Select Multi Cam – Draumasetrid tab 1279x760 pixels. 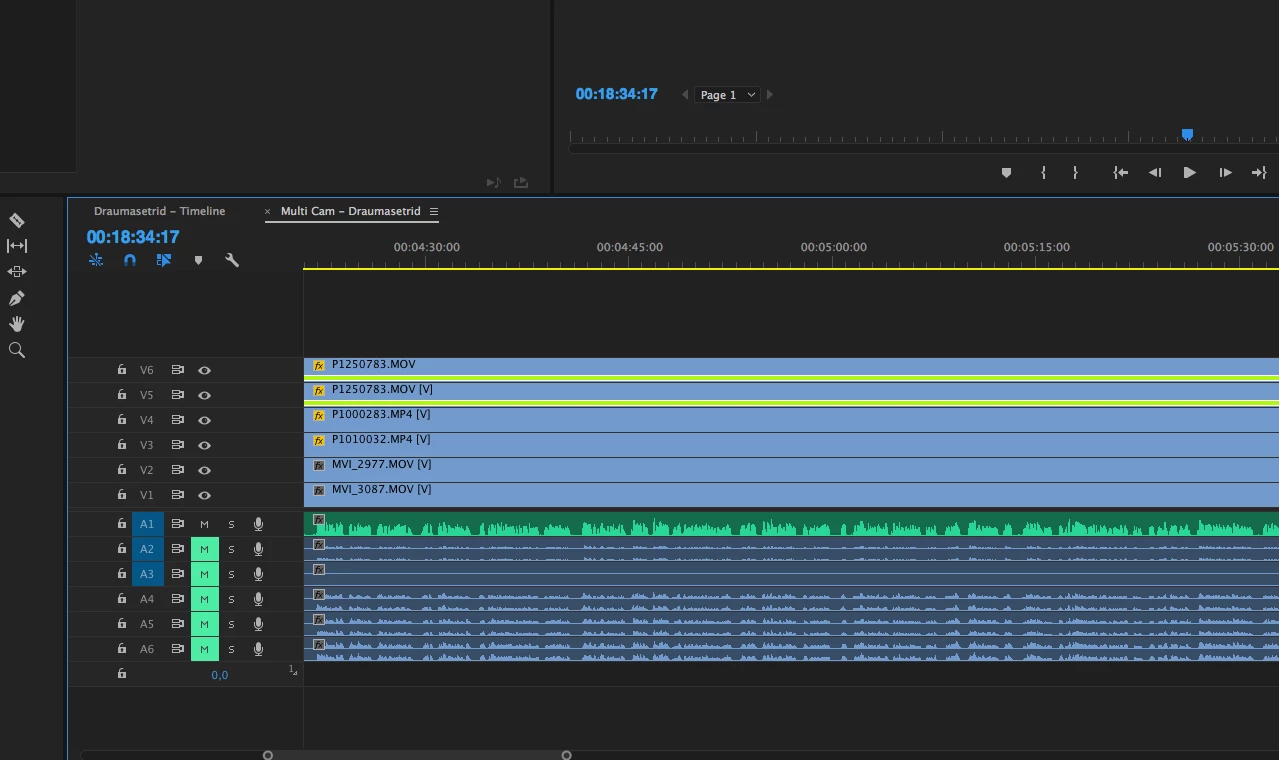pyautogui.click(x=350, y=211)
